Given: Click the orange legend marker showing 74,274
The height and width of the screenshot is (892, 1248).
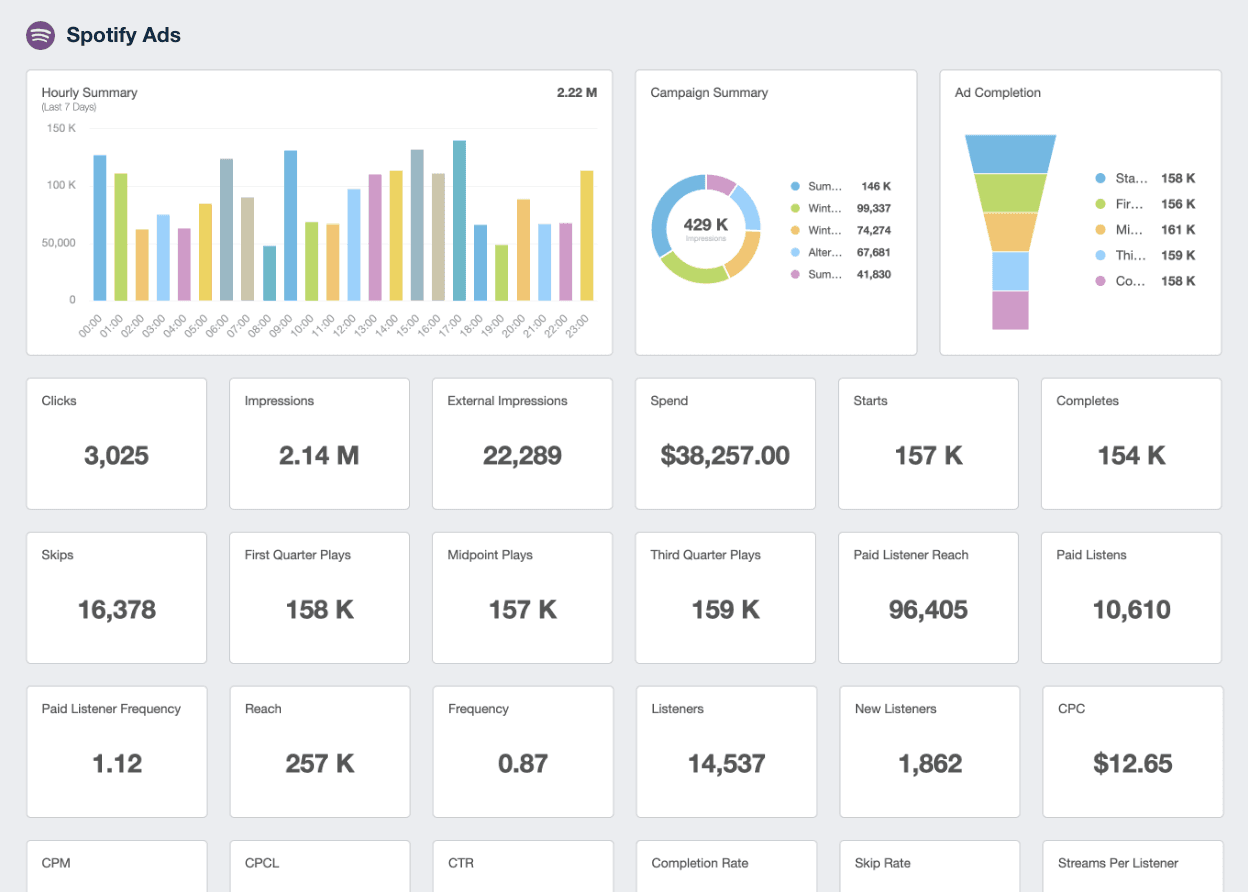Looking at the screenshot, I should [x=796, y=230].
